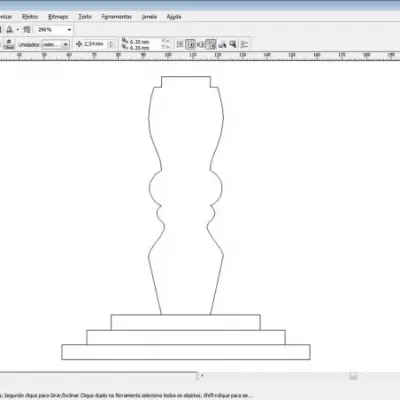
Task: Click the lower duplicate distance stepper
Action: click(x=166, y=48)
